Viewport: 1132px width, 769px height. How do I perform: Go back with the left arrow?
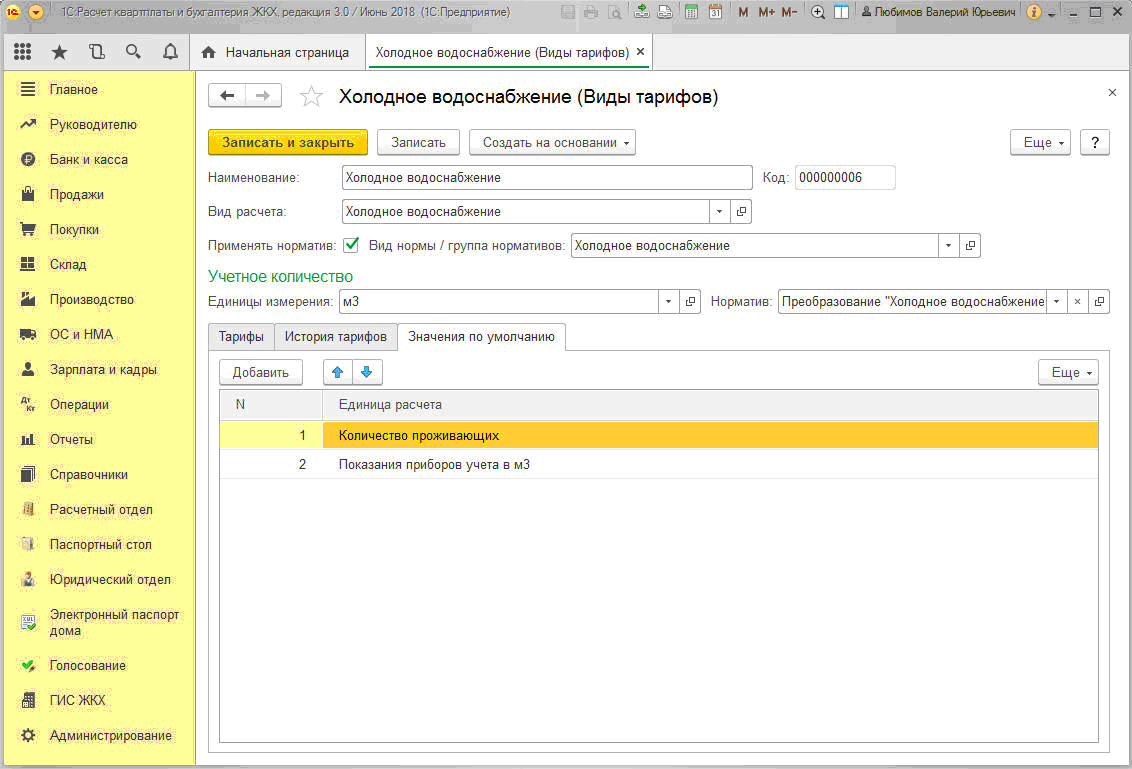[227, 95]
